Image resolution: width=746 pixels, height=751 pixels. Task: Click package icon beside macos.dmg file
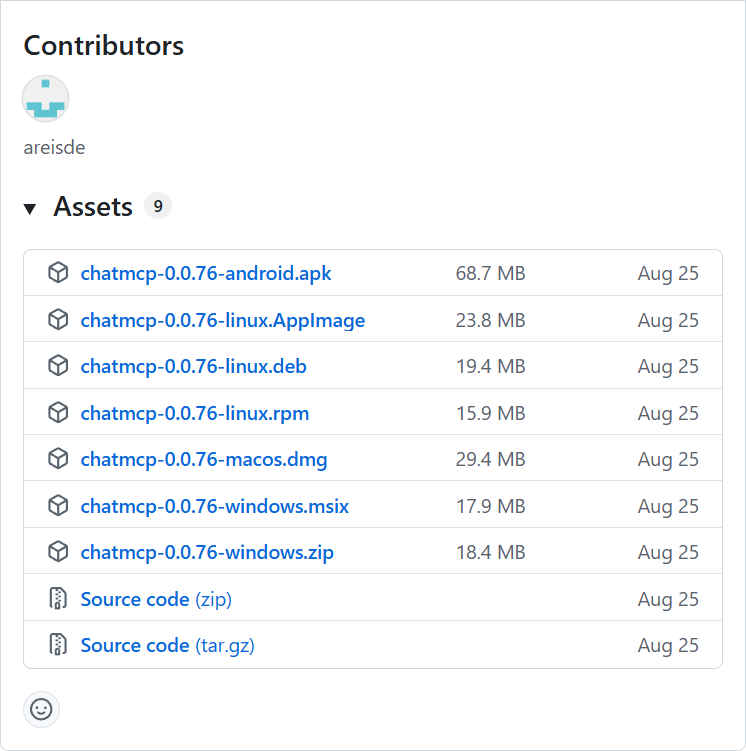(x=58, y=459)
